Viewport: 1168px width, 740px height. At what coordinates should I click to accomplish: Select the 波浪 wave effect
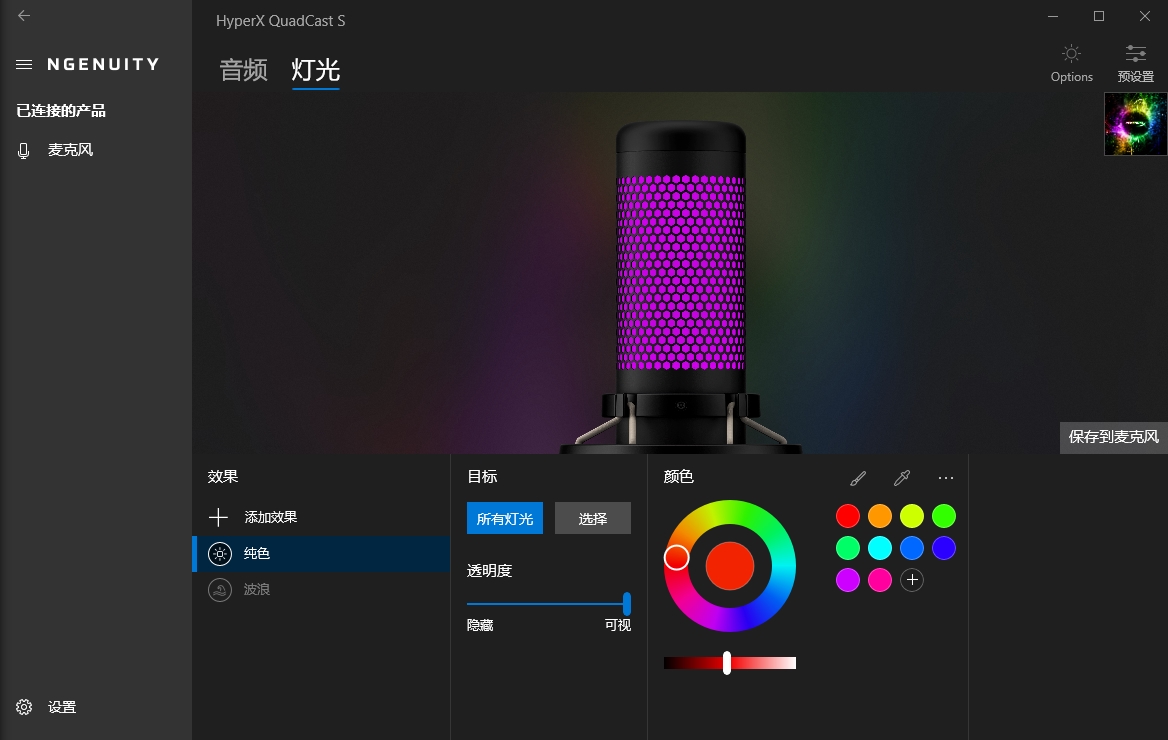[x=322, y=589]
